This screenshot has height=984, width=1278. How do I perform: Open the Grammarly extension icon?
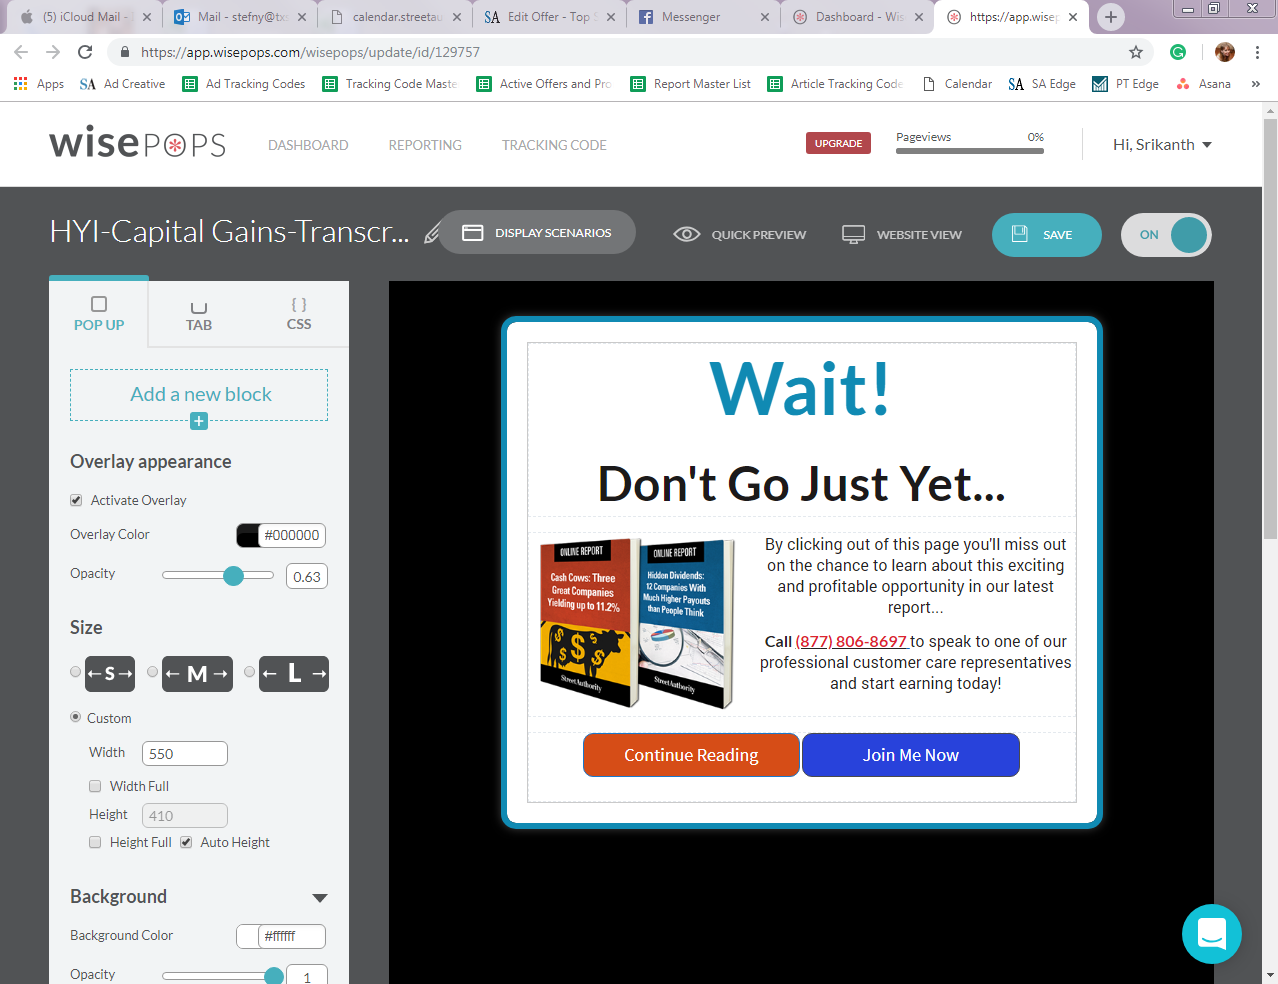pos(1178,52)
